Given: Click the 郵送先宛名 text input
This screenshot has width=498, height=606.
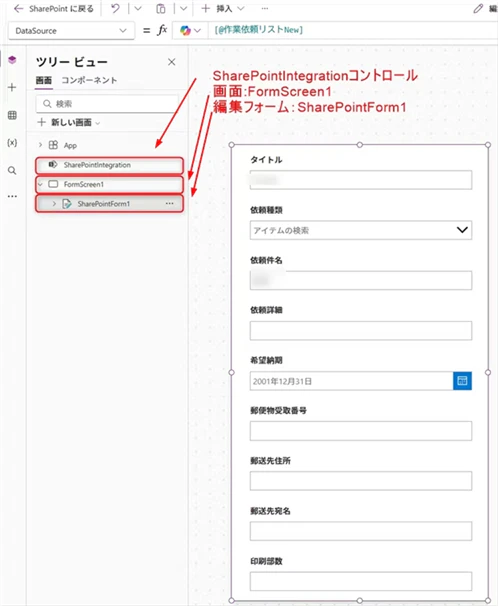Looking at the screenshot, I should pyautogui.click(x=360, y=531).
